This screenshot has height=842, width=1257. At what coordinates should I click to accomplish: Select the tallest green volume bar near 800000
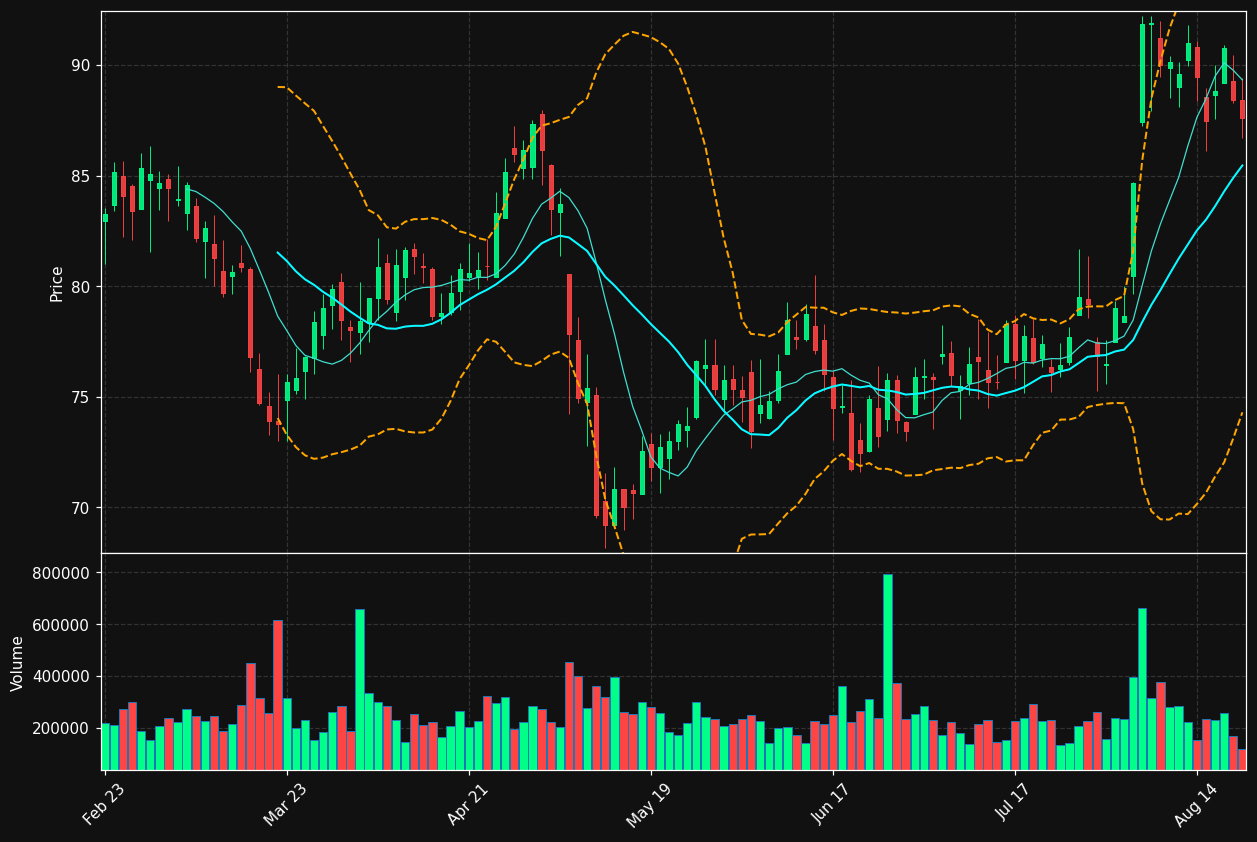pyautogui.click(x=887, y=672)
